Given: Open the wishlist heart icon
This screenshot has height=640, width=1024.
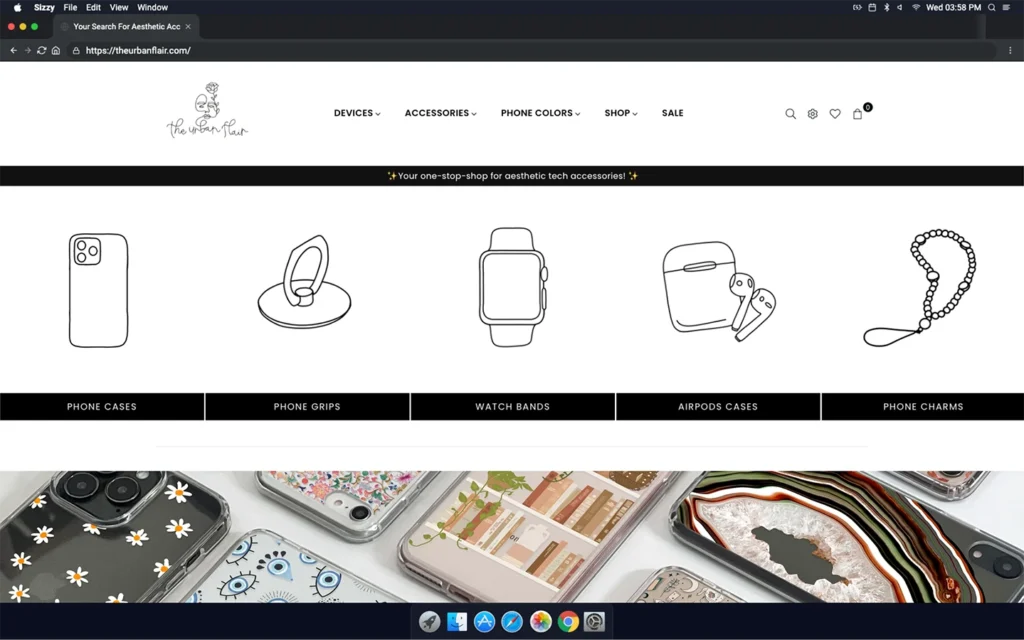Looking at the screenshot, I should point(835,114).
